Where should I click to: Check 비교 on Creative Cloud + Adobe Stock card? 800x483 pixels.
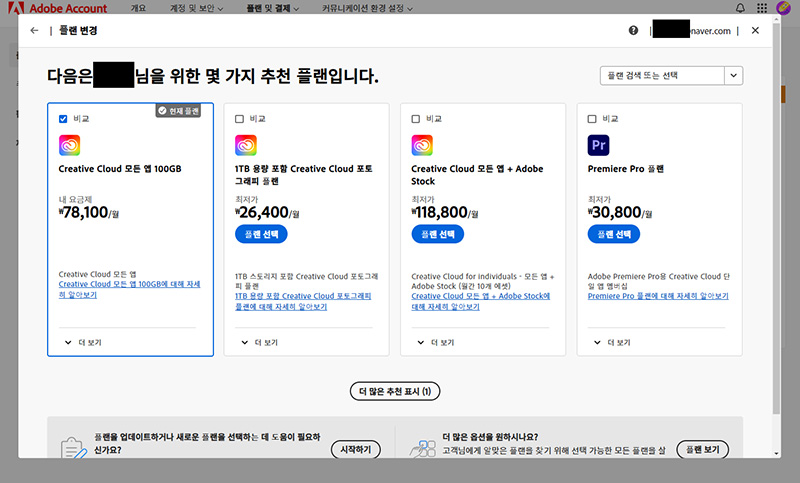pos(416,119)
